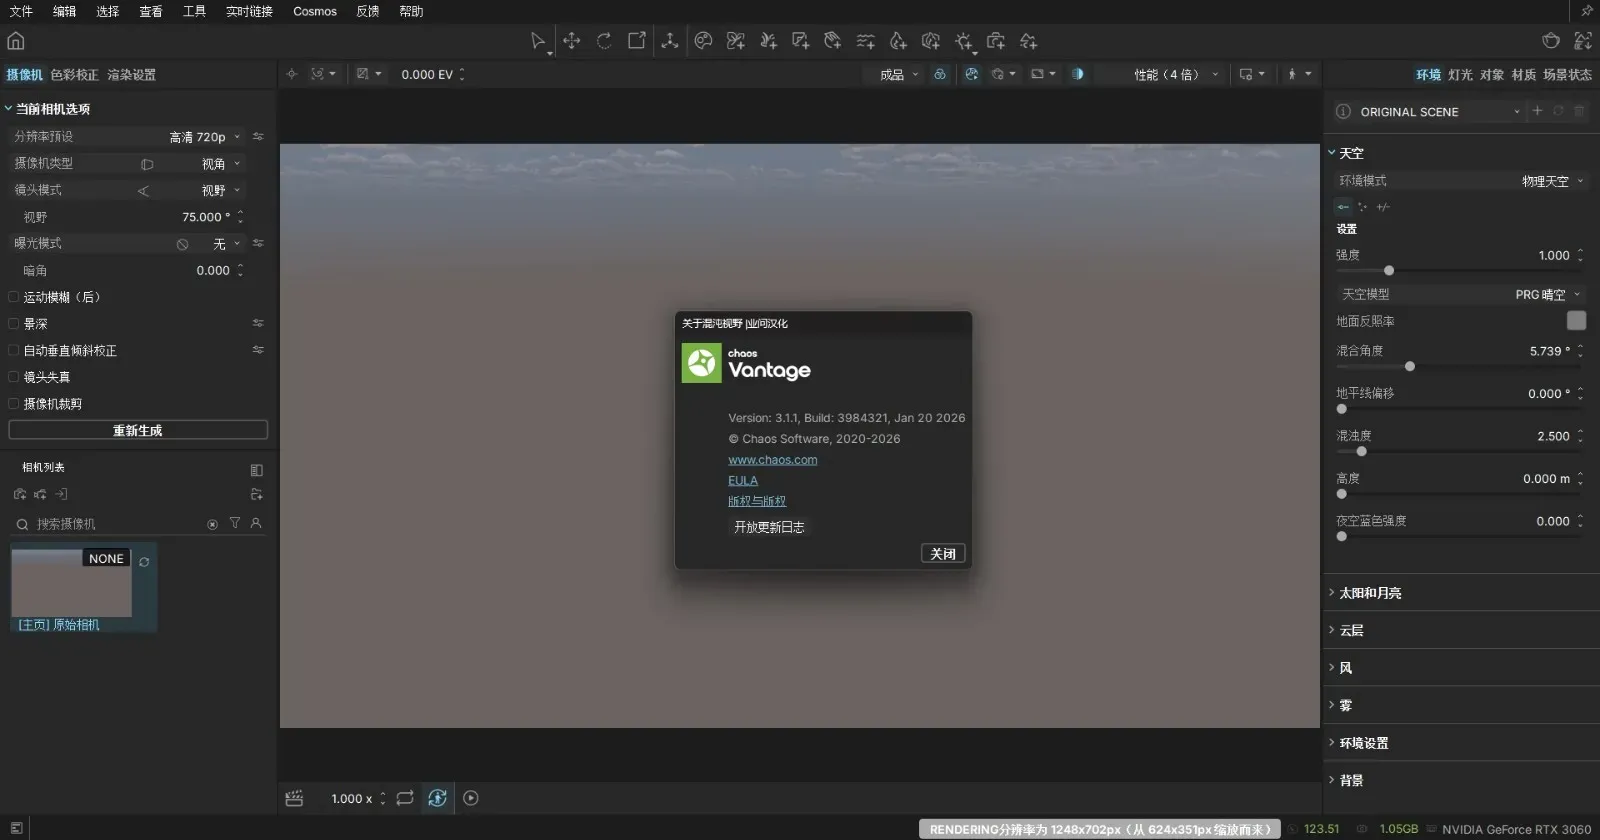Open the 分辨率预设 dropdown showing 高清 720p
The image size is (1600, 840).
pyautogui.click(x=205, y=137)
